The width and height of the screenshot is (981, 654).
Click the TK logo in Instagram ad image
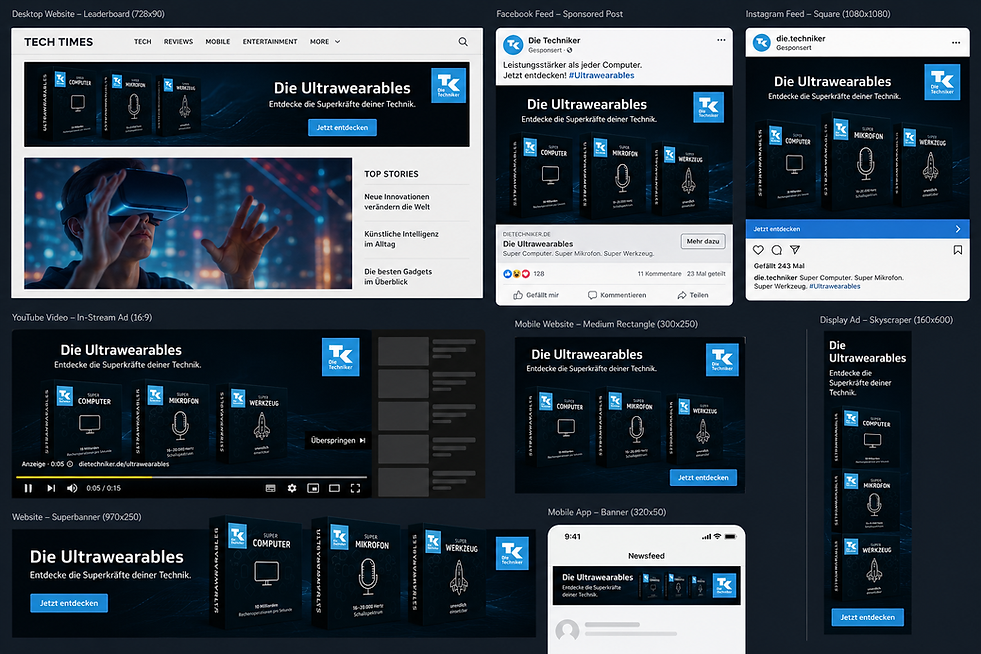point(942,82)
